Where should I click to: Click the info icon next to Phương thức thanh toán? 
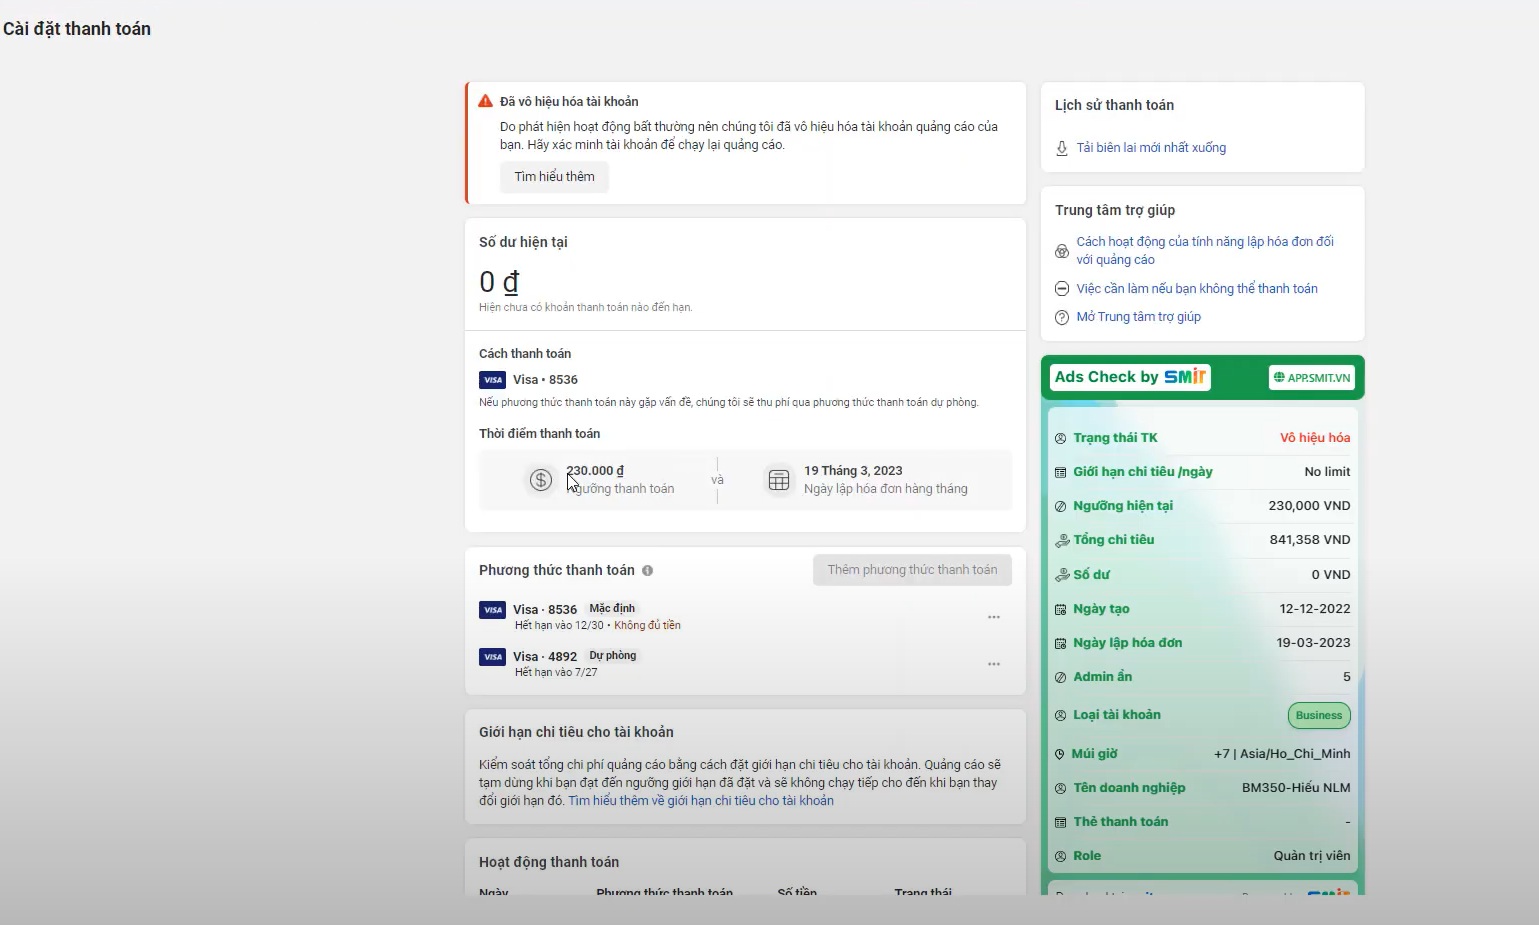click(x=647, y=571)
